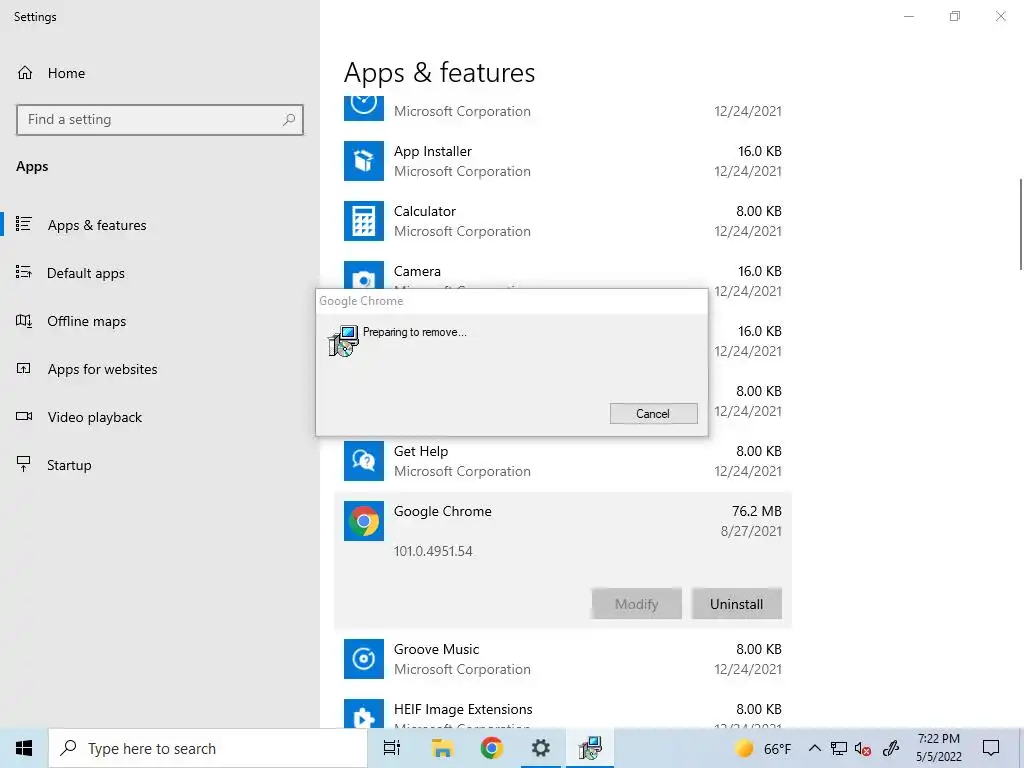Click the Home icon in Settings sidebar
The width and height of the screenshot is (1024, 768).
click(25, 73)
